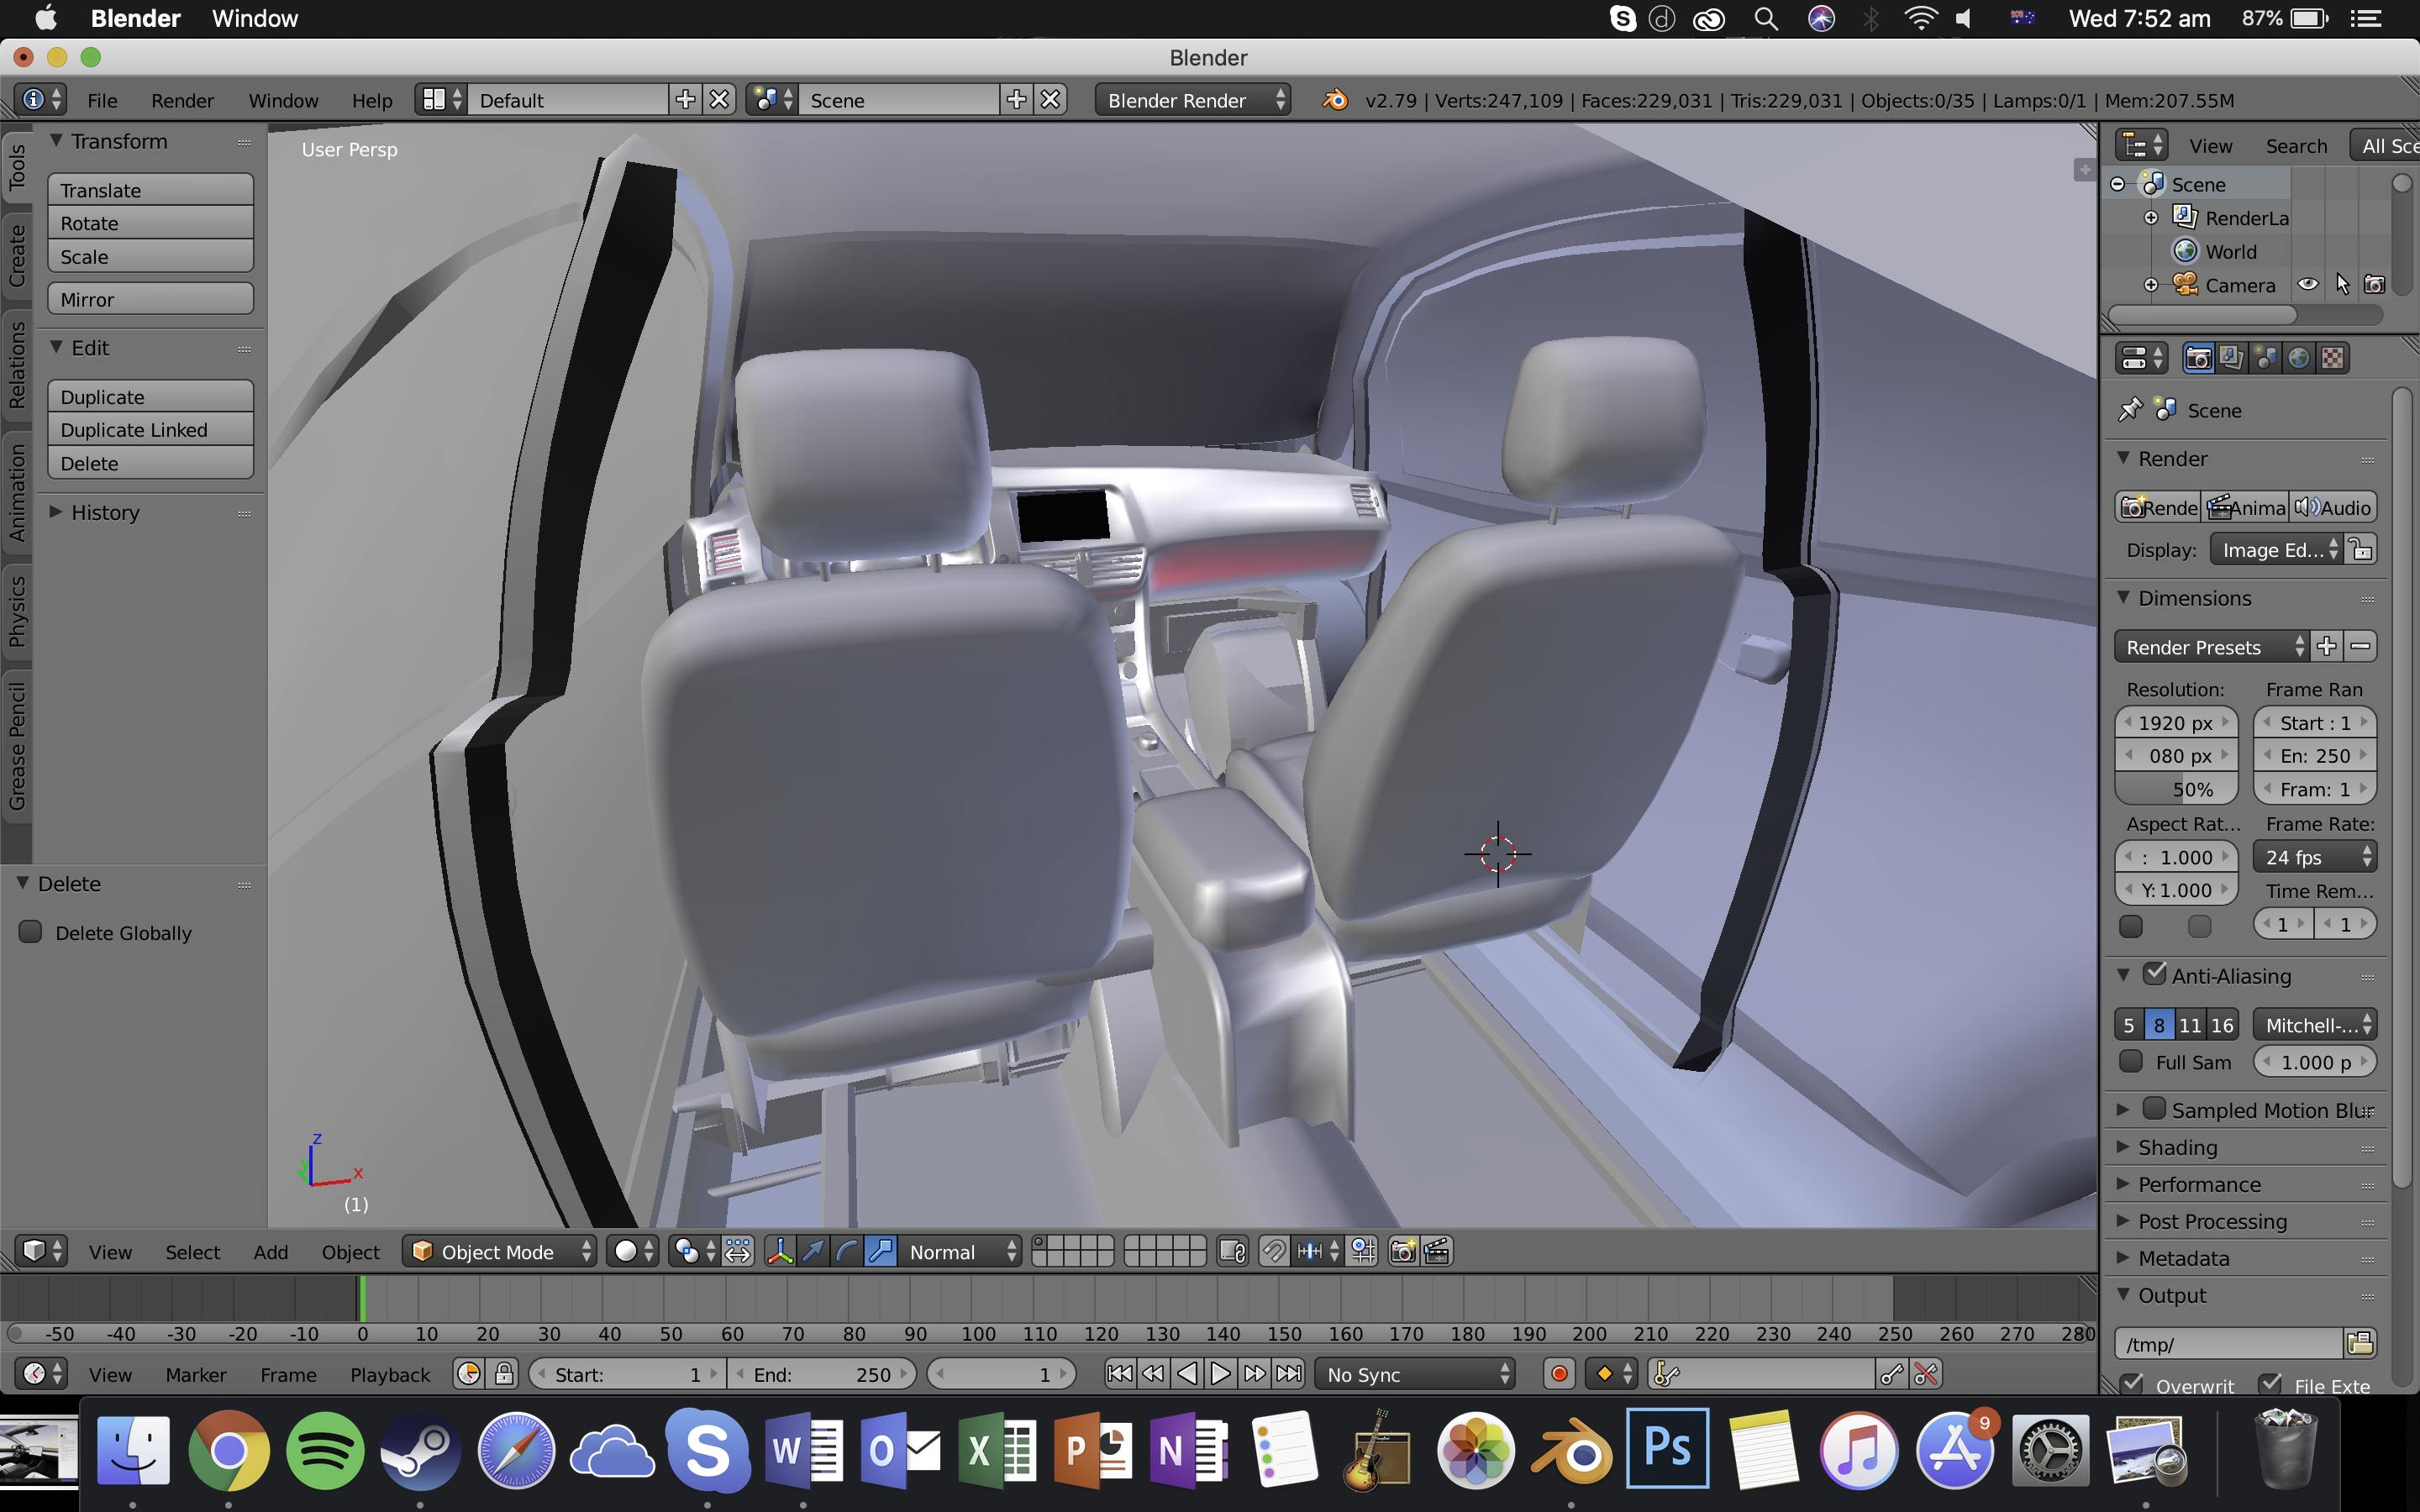
Task: Uncheck the Anti-Aliasing checkbox
Action: click(2155, 974)
